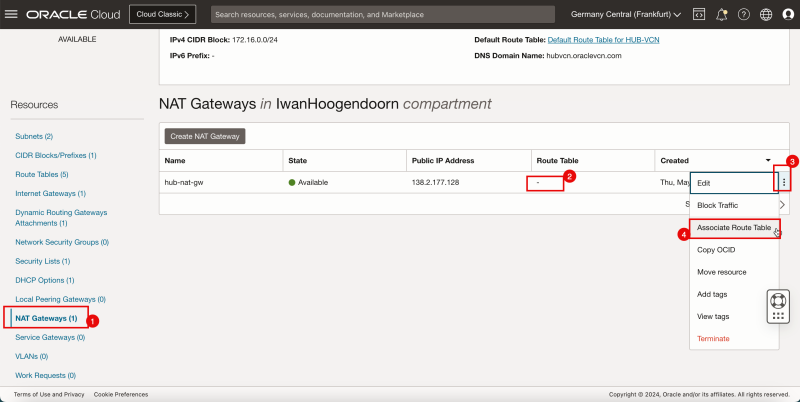Open Subnets (2) in Resources list
Viewport: 800px width, 402px height.
[34, 135]
